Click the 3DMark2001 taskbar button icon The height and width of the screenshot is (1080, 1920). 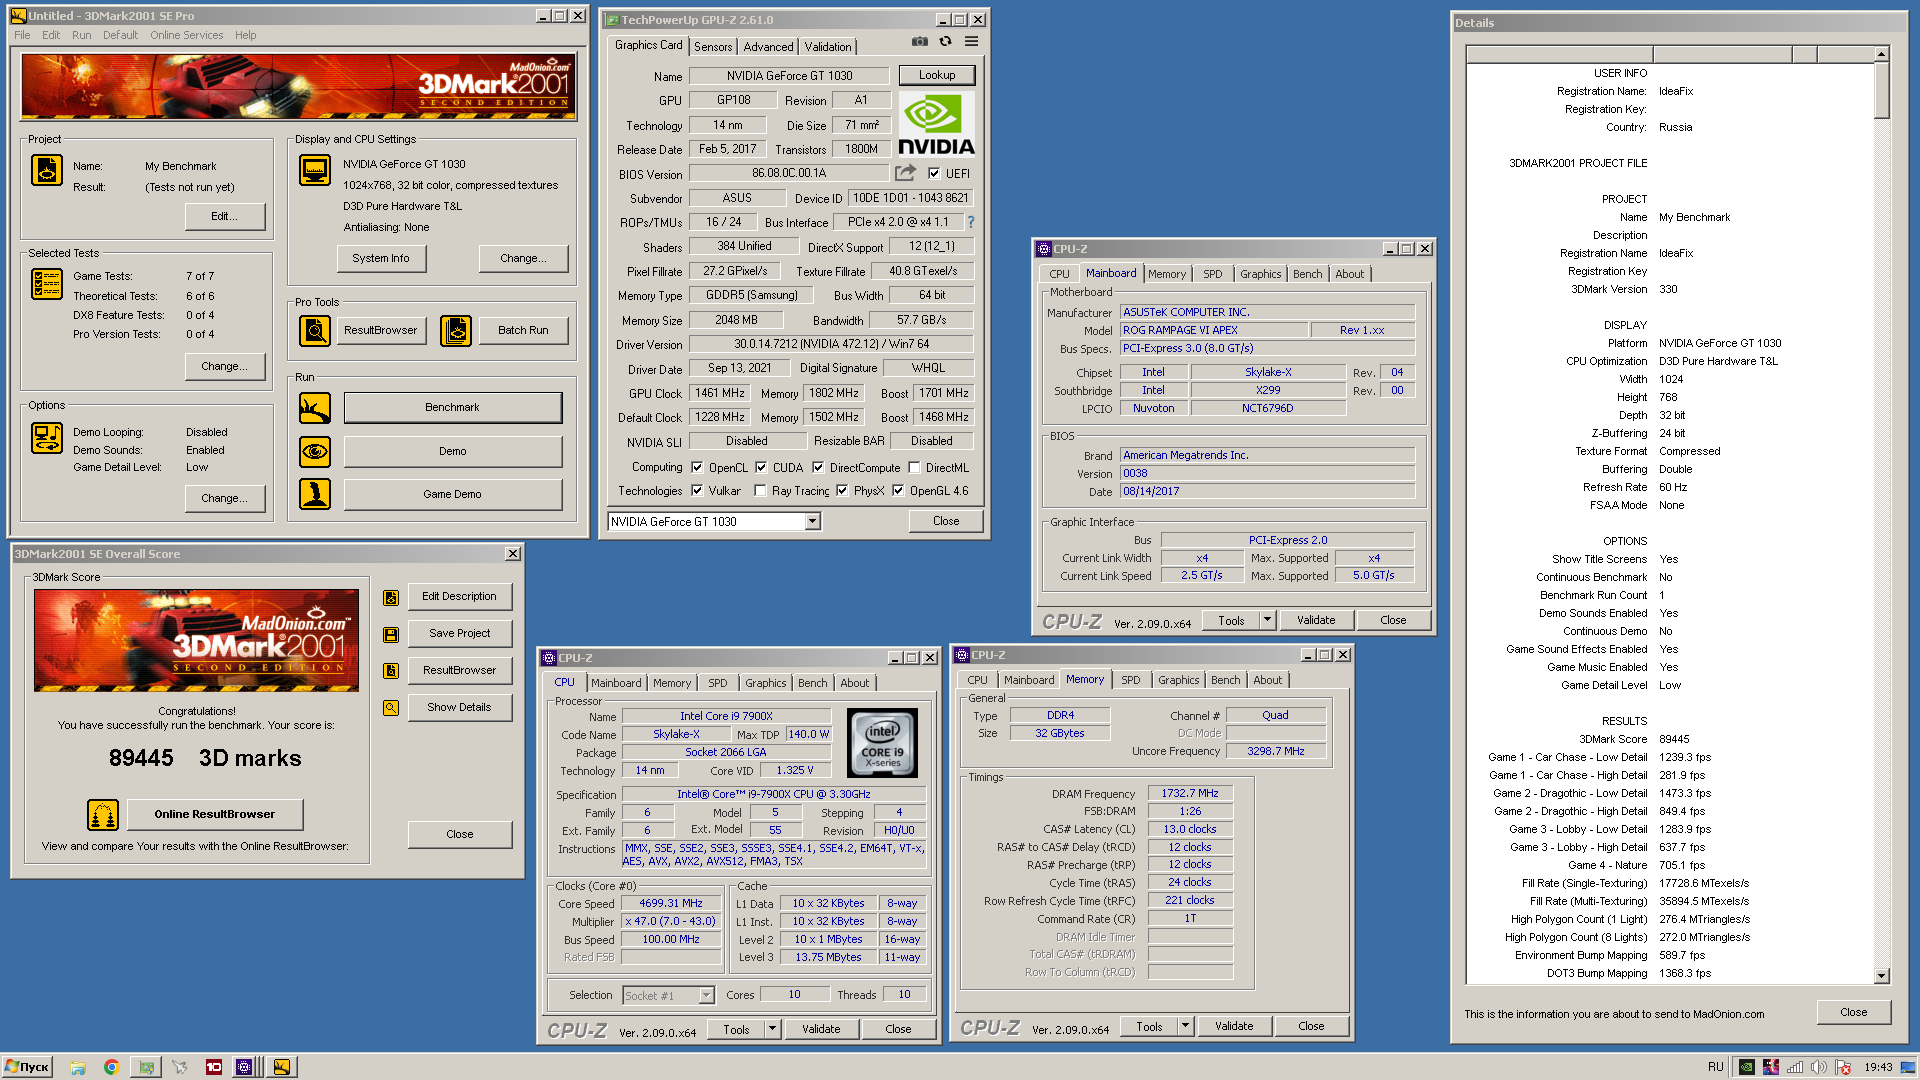(282, 1067)
